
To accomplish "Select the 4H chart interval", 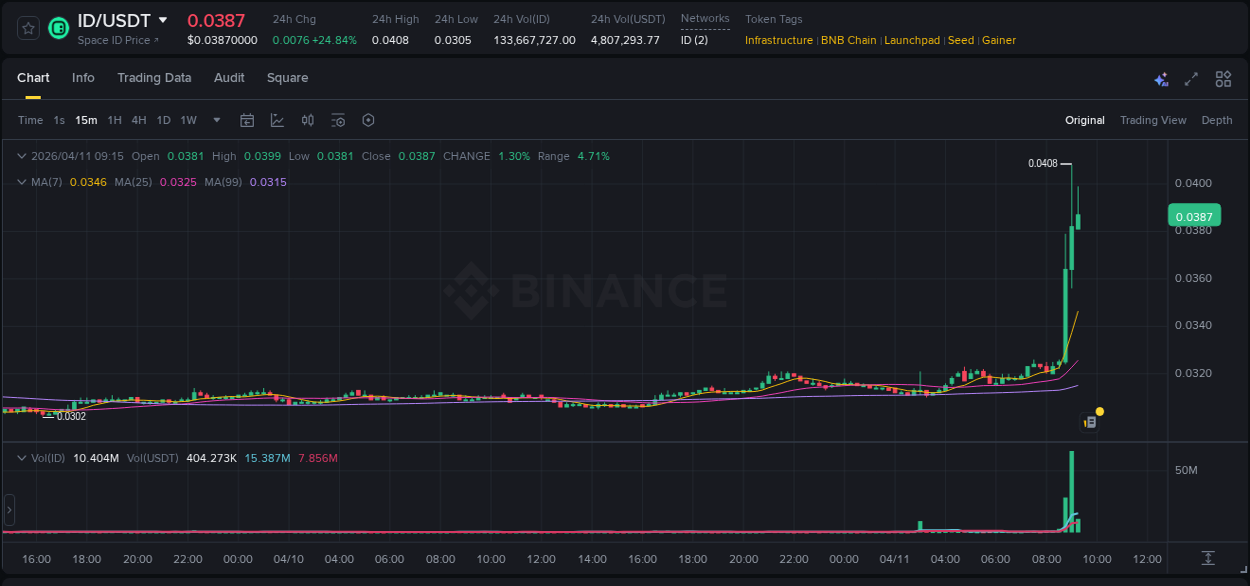I will click(x=139, y=120).
